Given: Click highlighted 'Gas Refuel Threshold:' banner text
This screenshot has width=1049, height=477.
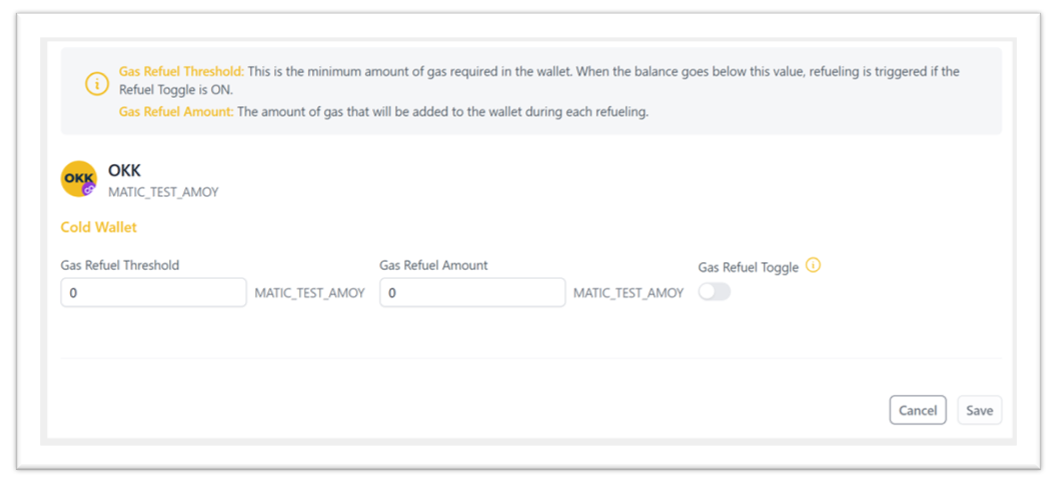Looking at the screenshot, I should pyautogui.click(x=182, y=71).
